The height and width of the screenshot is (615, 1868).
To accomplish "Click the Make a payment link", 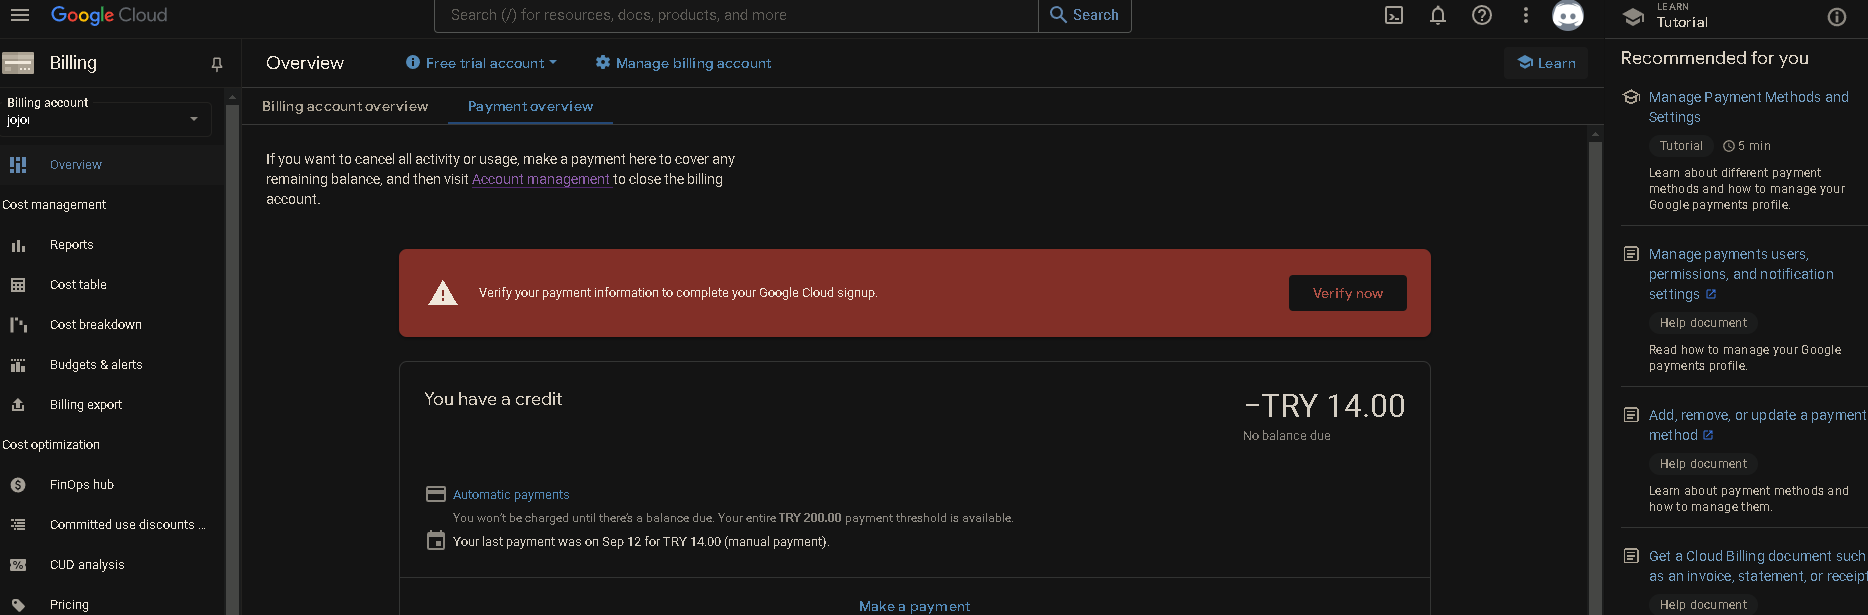I will pos(914,606).
